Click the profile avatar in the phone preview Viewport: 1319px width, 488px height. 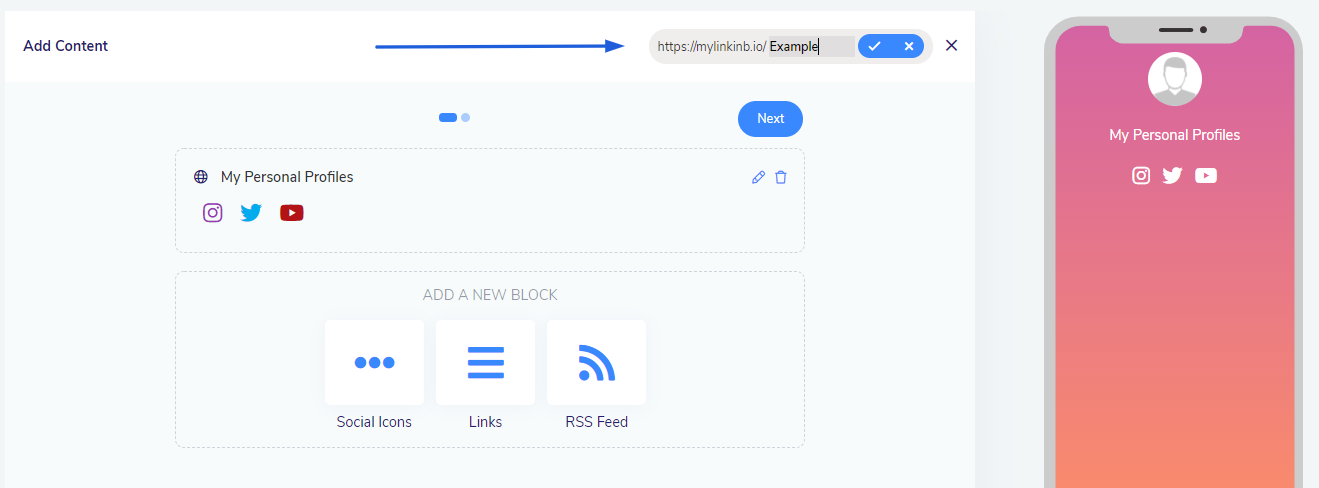coord(1174,79)
